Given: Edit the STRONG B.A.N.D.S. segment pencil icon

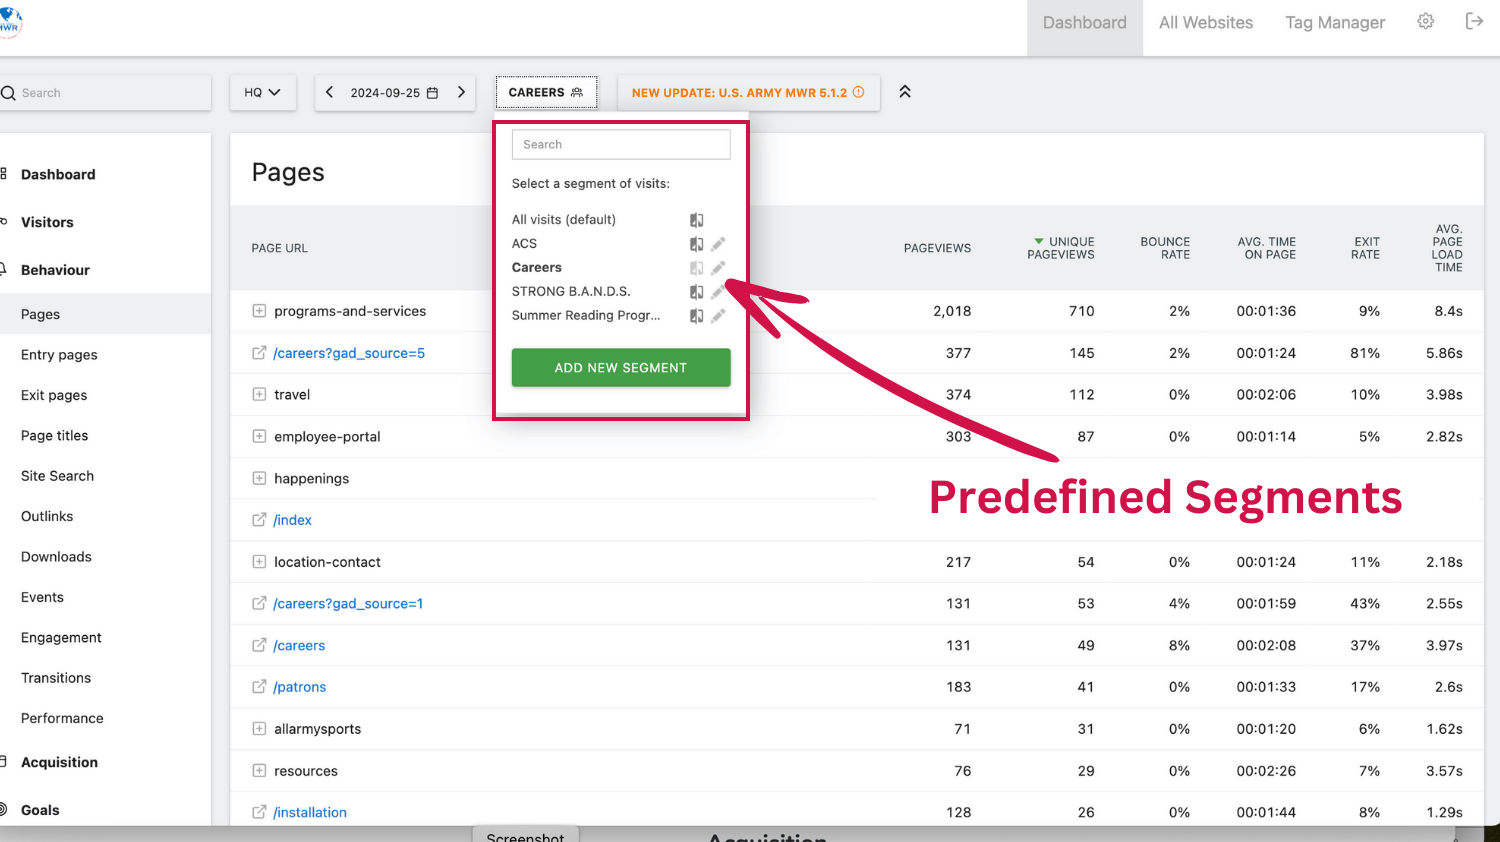Looking at the screenshot, I should 718,292.
